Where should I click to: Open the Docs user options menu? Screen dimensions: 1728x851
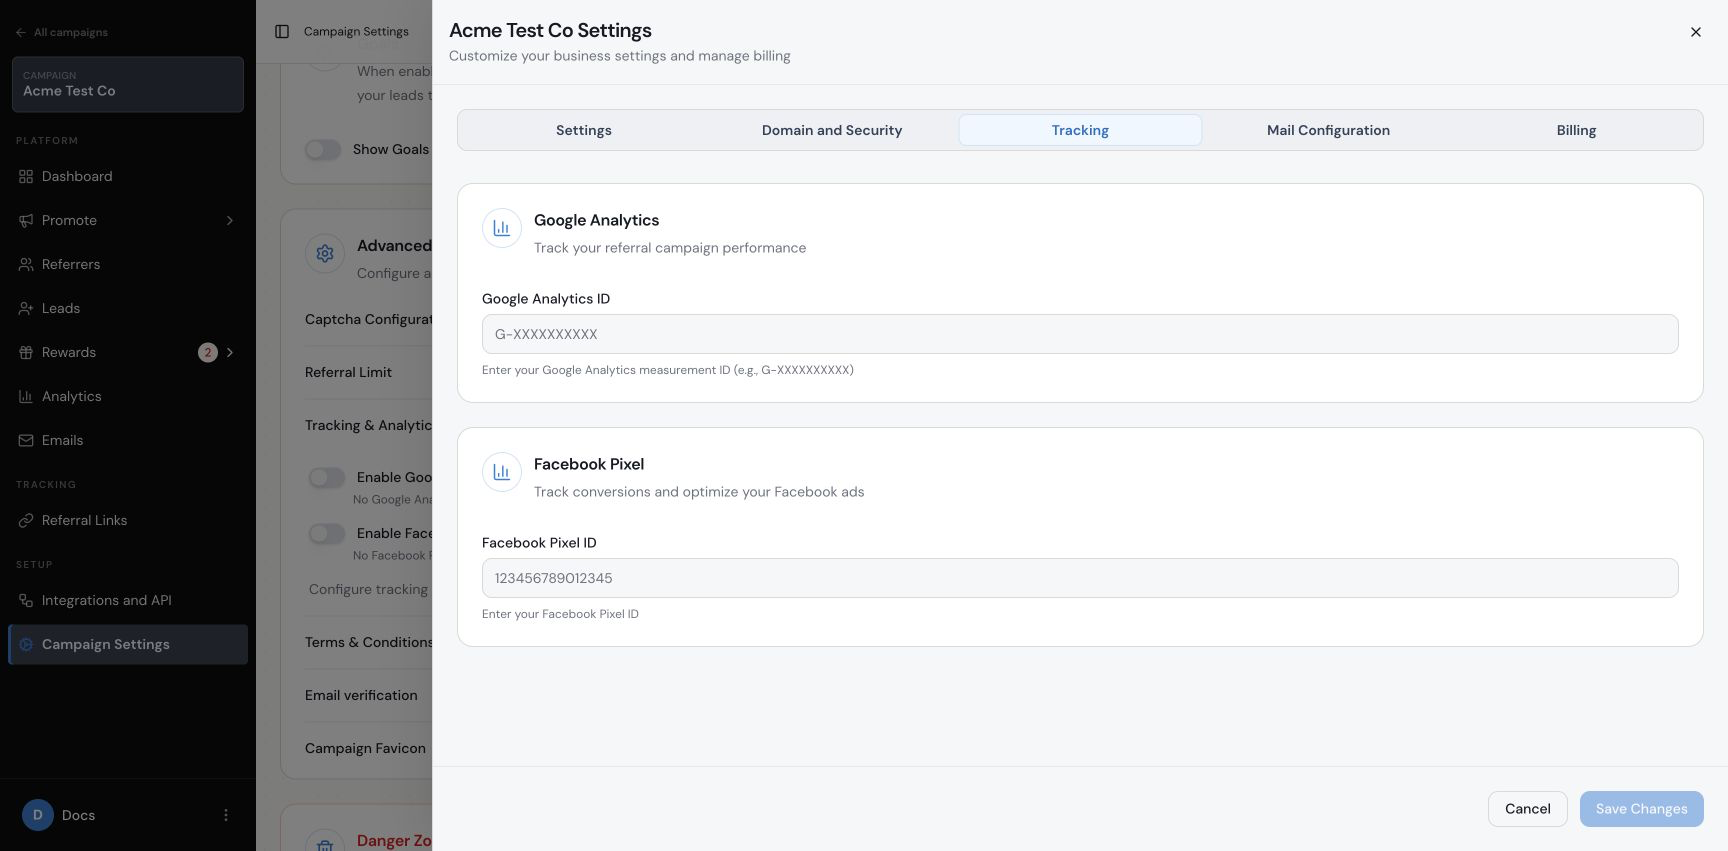pos(226,815)
